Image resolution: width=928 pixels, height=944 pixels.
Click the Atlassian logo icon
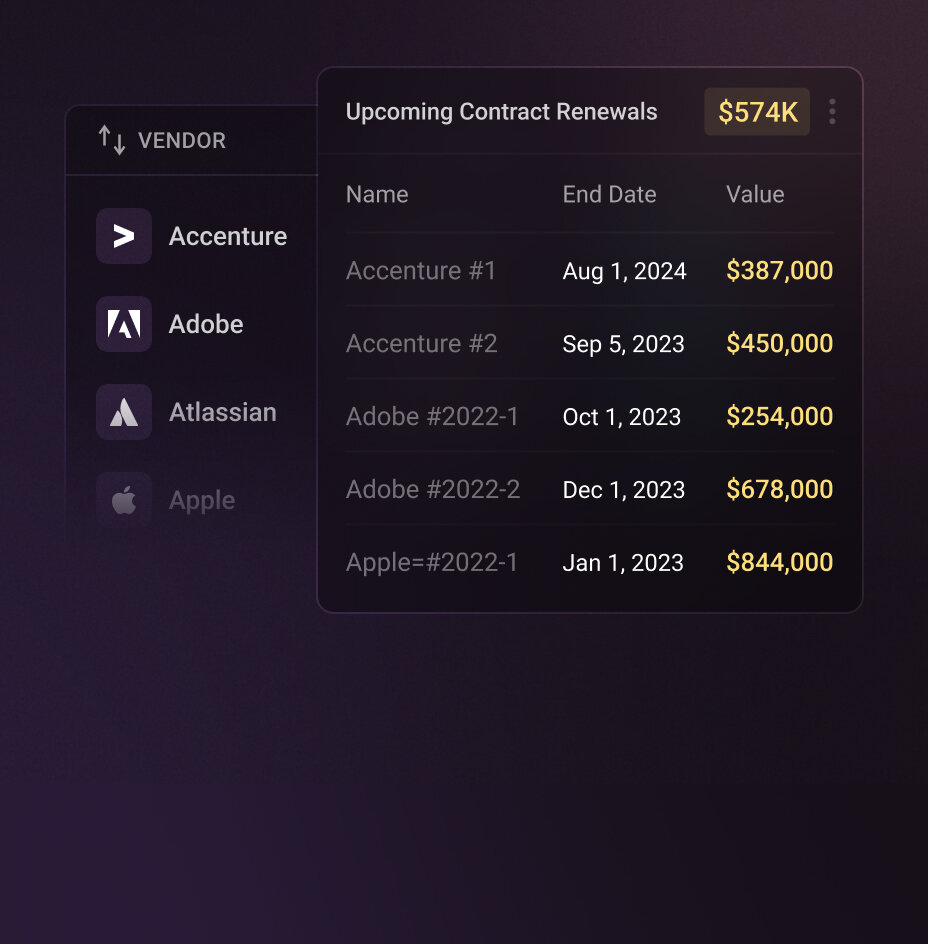pyautogui.click(x=124, y=412)
